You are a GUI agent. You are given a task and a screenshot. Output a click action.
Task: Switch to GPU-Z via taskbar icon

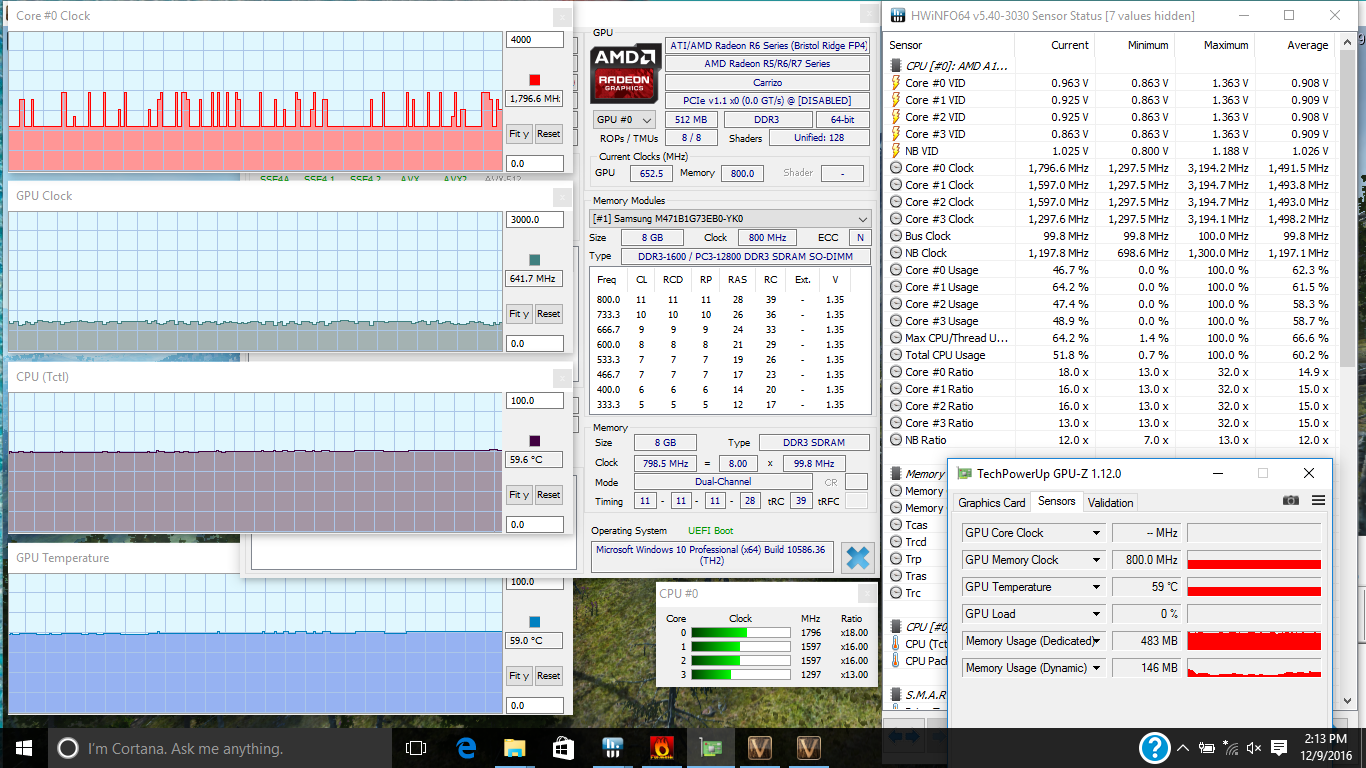[x=710, y=748]
